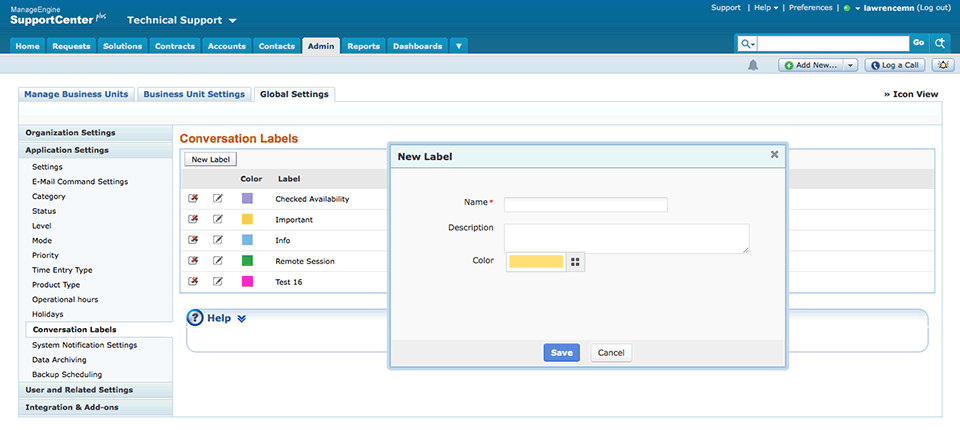This screenshot has height=430, width=960.
Task: Open Data Archiving settings
Action: click(x=59, y=360)
